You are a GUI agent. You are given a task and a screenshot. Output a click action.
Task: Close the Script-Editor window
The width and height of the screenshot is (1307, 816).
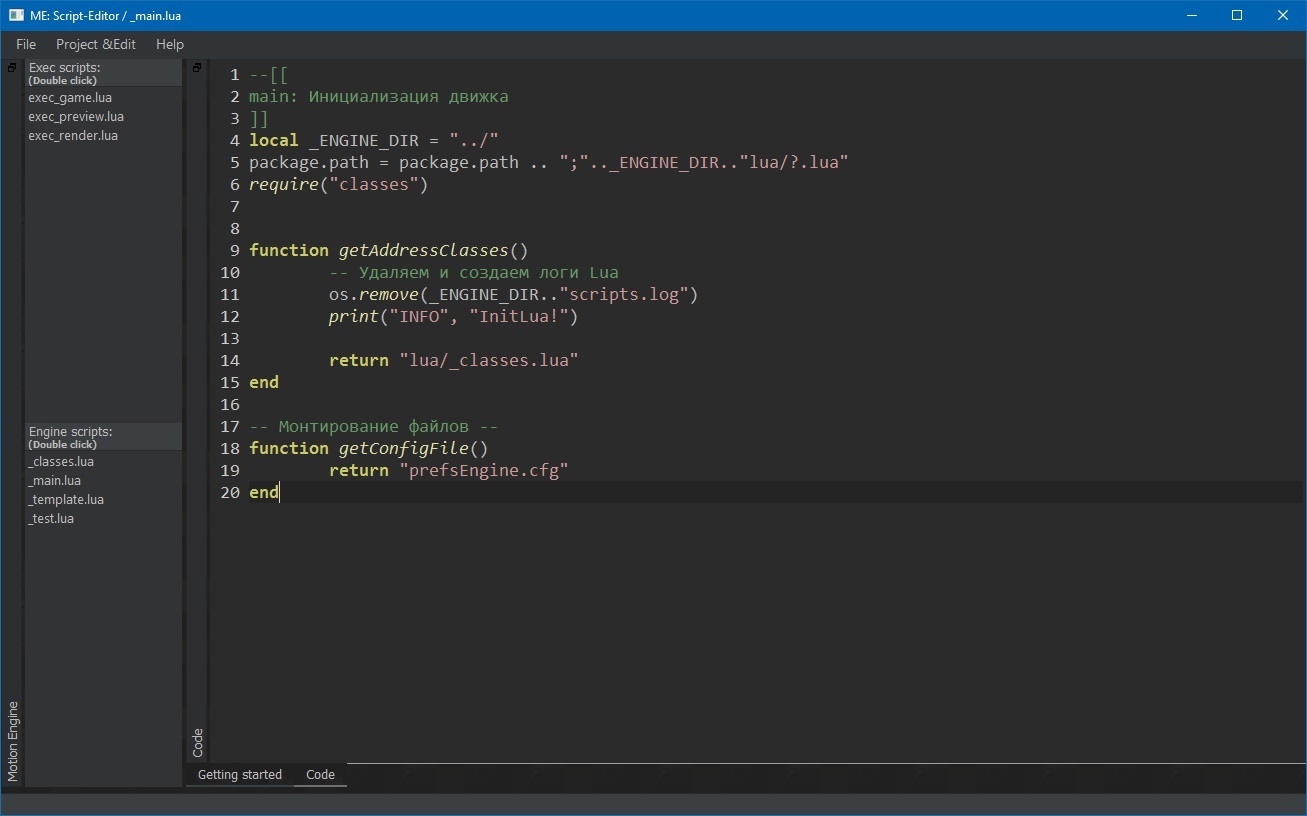[x=1283, y=15]
